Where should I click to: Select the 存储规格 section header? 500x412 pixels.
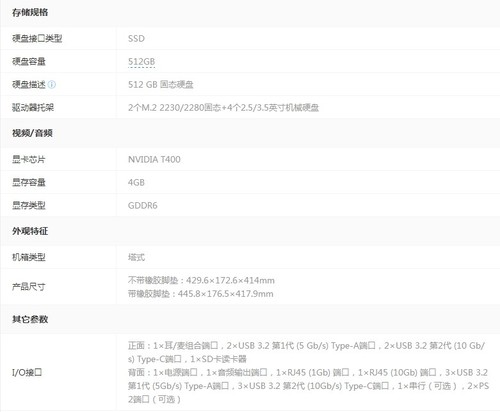coord(30,13)
